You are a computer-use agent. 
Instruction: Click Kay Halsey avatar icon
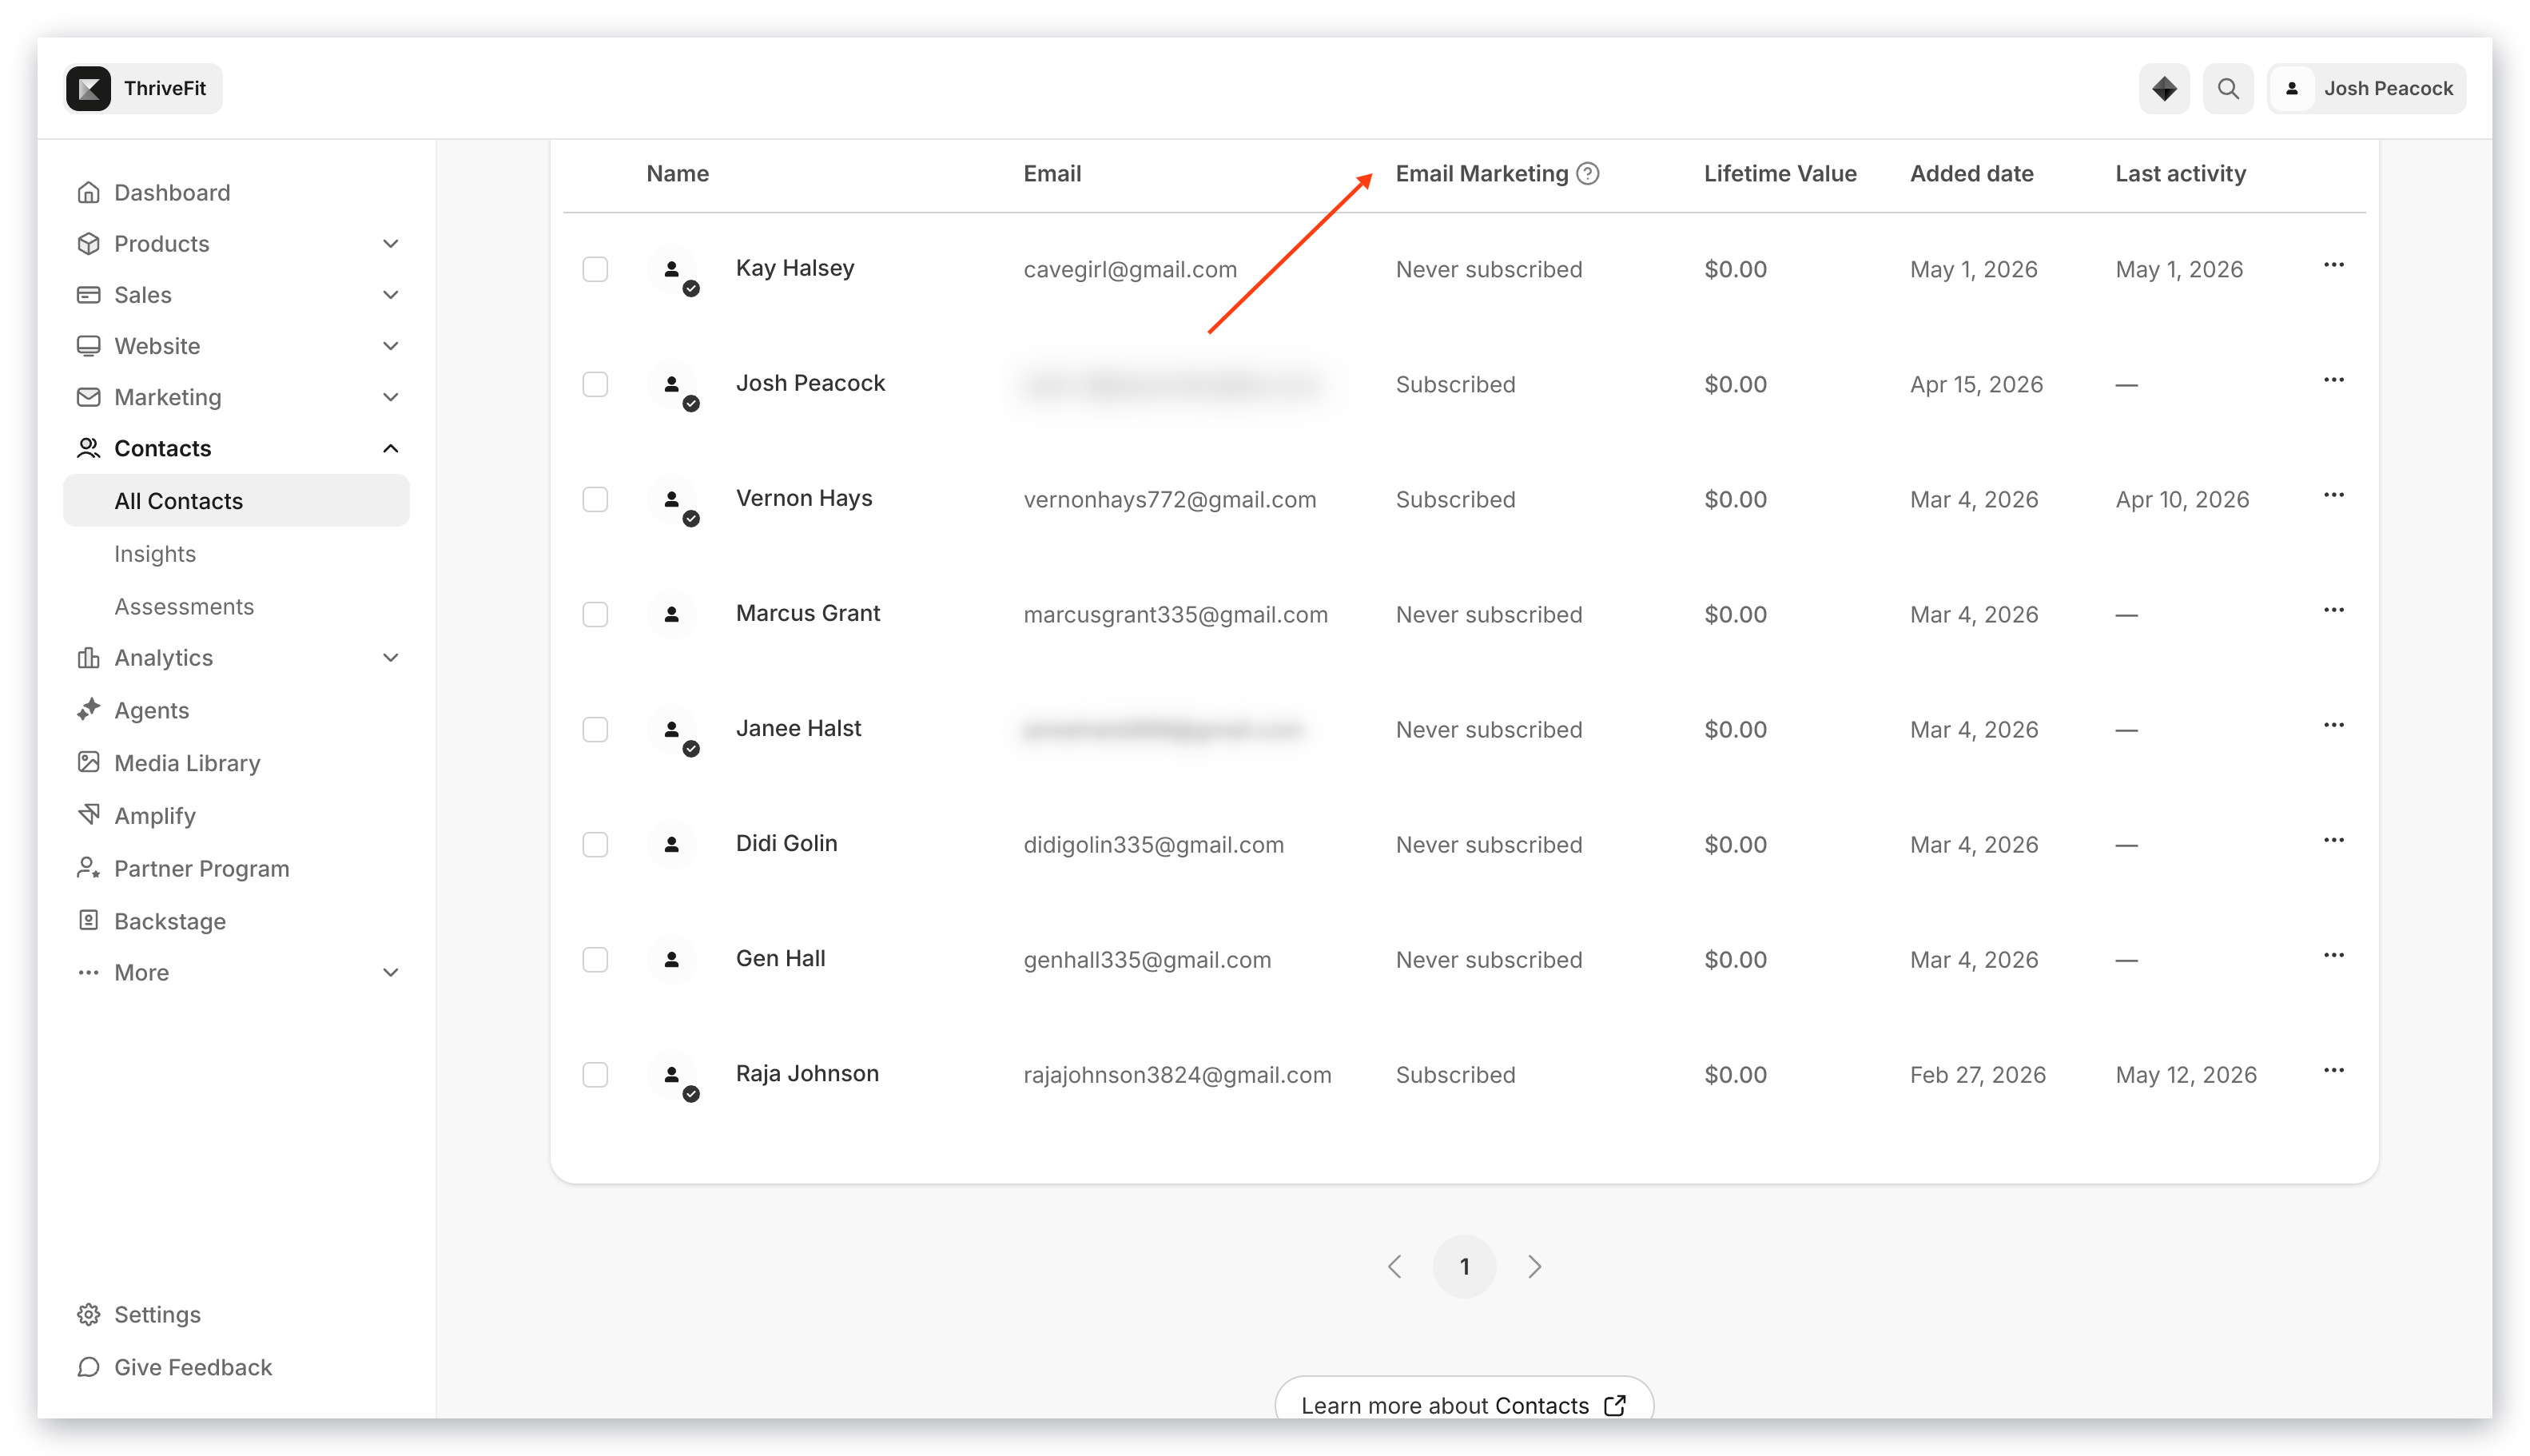click(x=672, y=269)
